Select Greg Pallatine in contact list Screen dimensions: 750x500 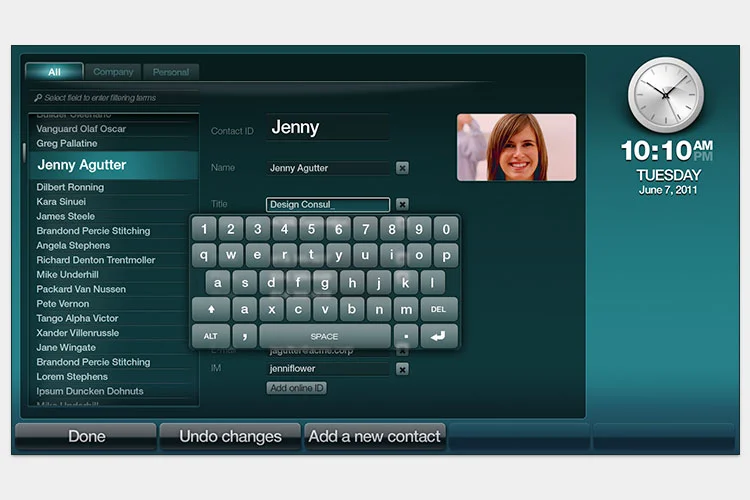coord(114,144)
